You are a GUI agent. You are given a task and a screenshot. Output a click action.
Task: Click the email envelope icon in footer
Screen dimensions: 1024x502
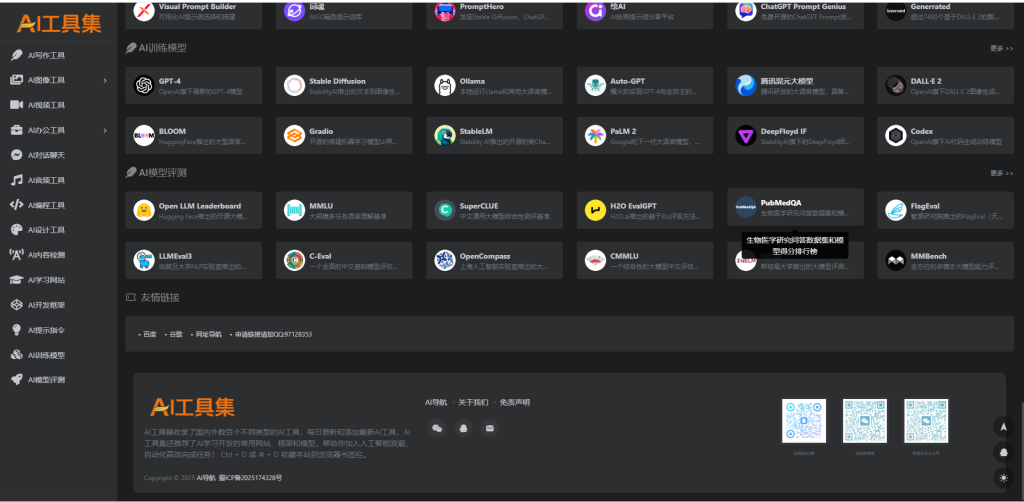tap(489, 428)
